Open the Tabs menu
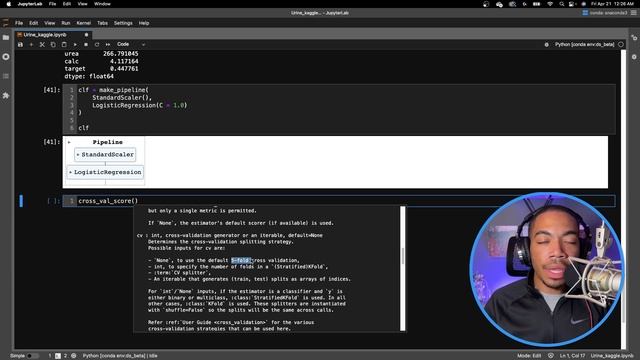The height and width of the screenshot is (360, 640). [x=102, y=23]
